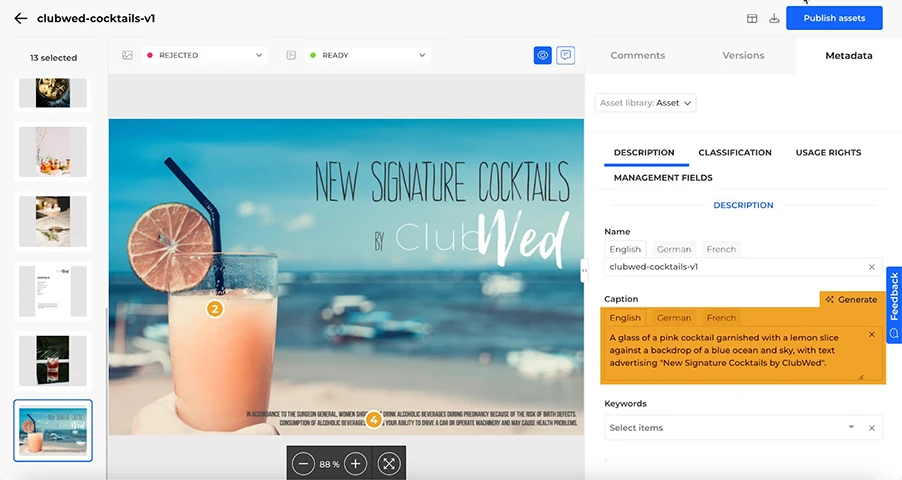Select German language for Name field

click(x=674, y=249)
